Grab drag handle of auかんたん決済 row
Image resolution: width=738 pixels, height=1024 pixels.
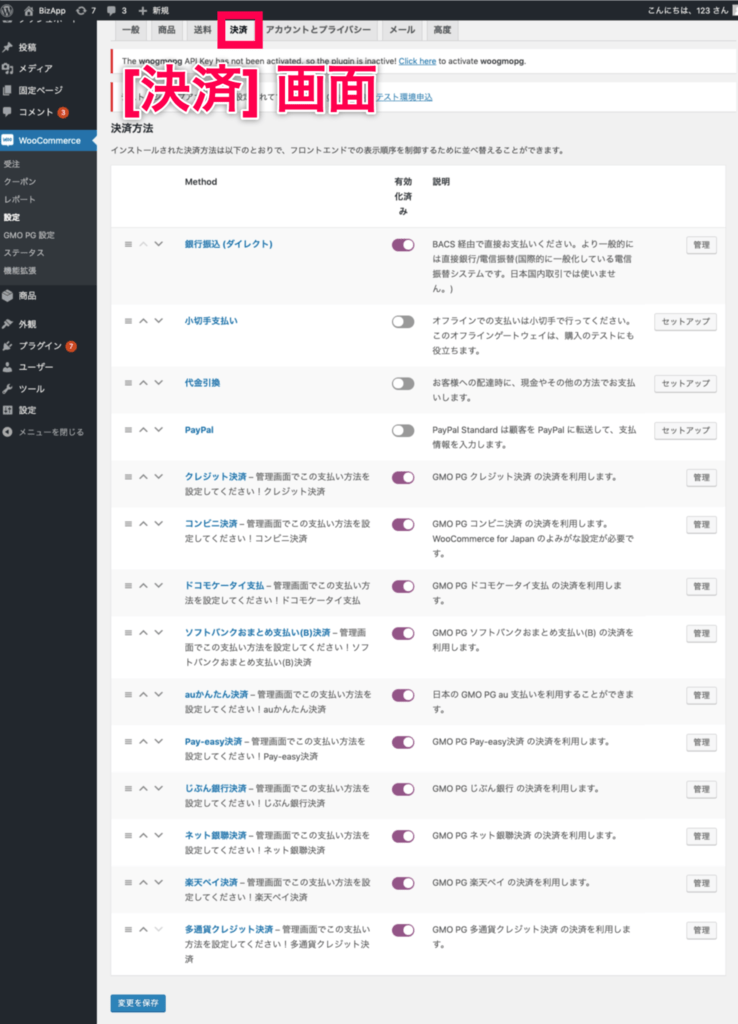tap(129, 694)
